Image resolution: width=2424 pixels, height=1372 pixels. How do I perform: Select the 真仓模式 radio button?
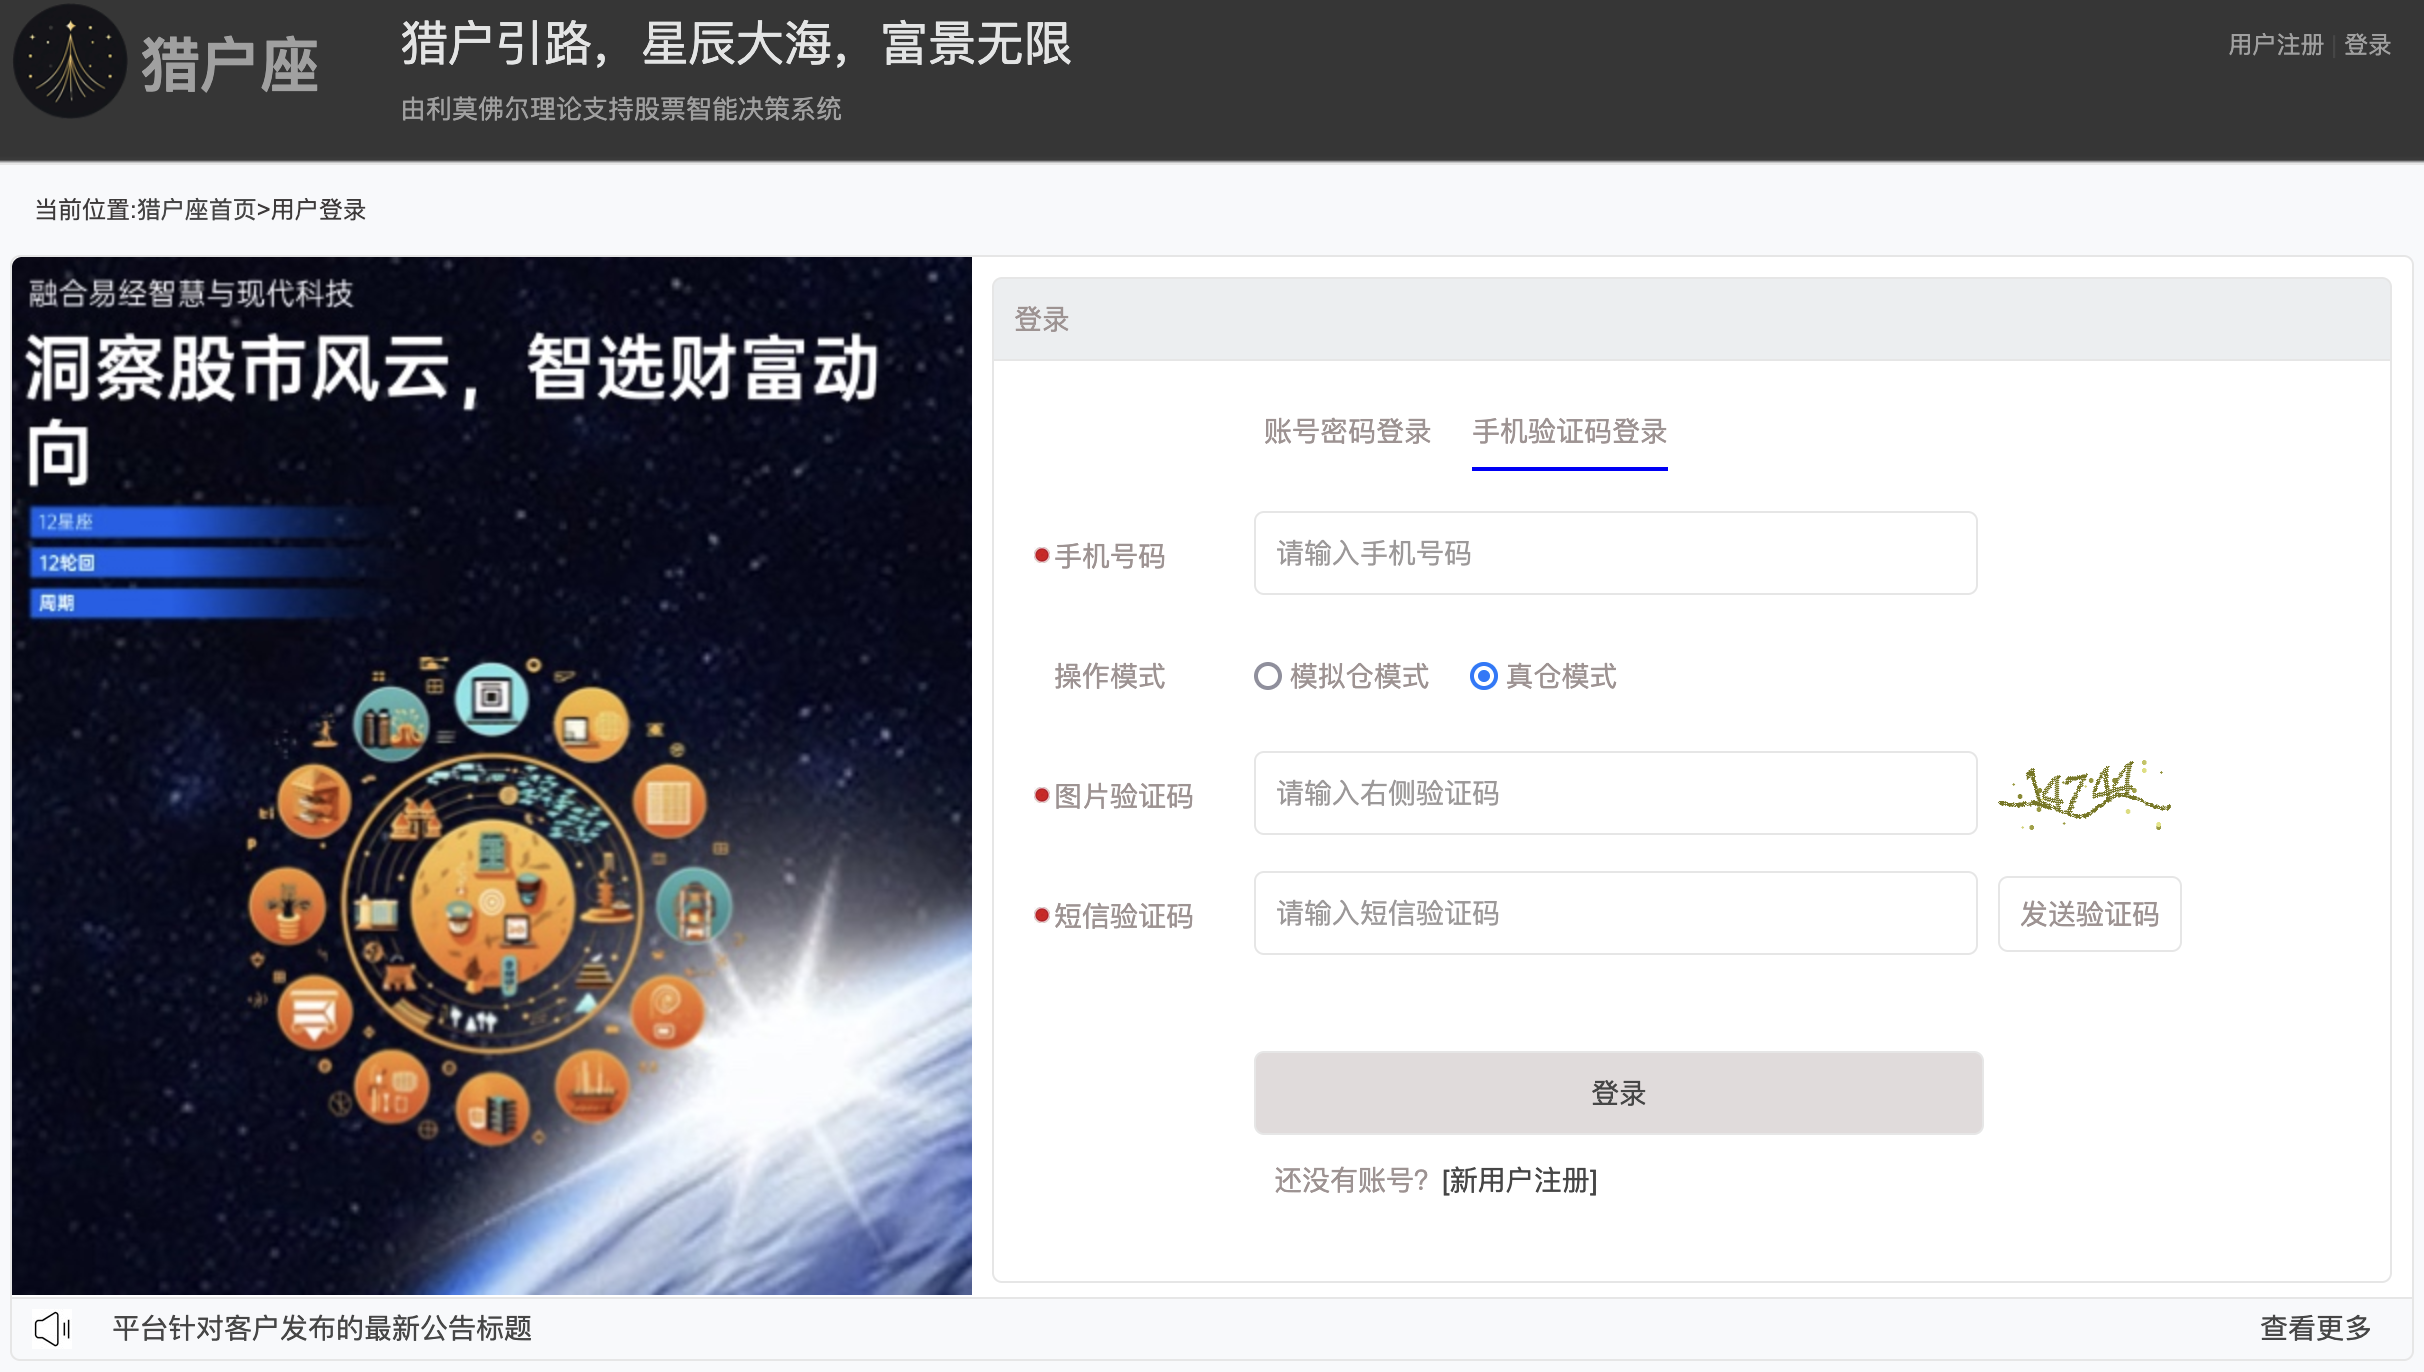click(1484, 677)
